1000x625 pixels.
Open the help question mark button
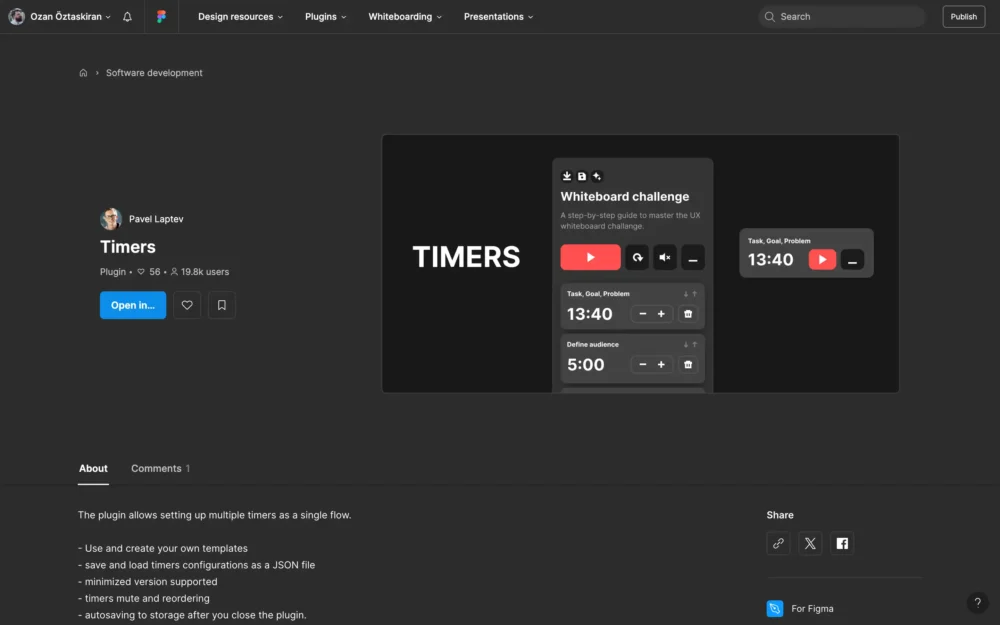pyautogui.click(x=977, y=603)
